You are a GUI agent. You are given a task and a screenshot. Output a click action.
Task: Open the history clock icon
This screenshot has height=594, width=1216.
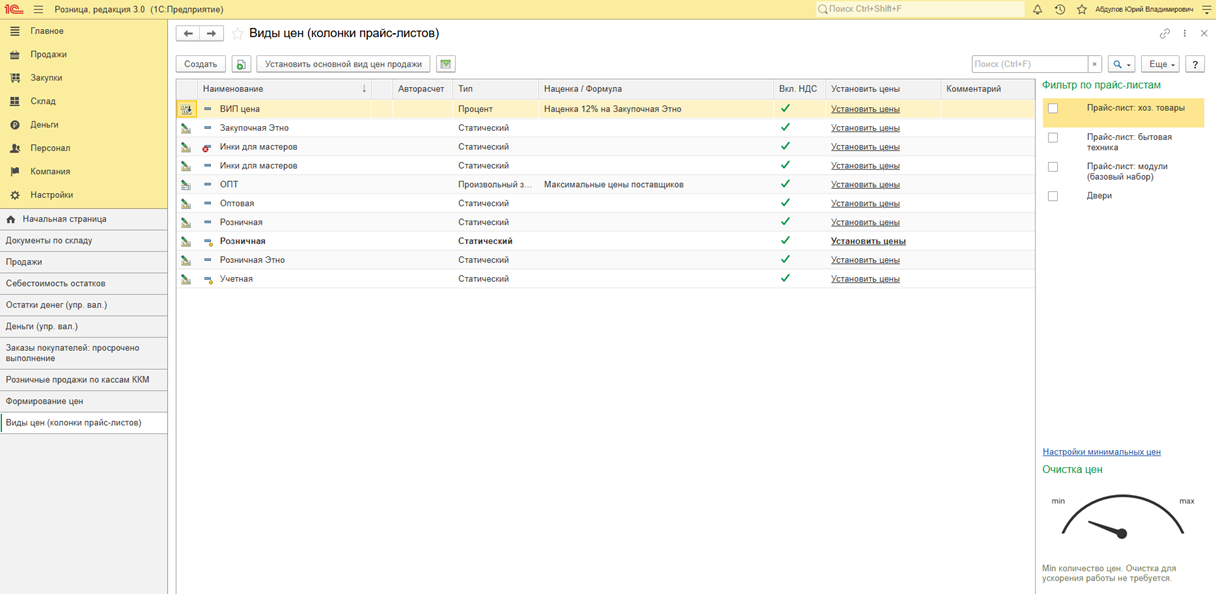pyautogui.click(x=1059, y=9)
